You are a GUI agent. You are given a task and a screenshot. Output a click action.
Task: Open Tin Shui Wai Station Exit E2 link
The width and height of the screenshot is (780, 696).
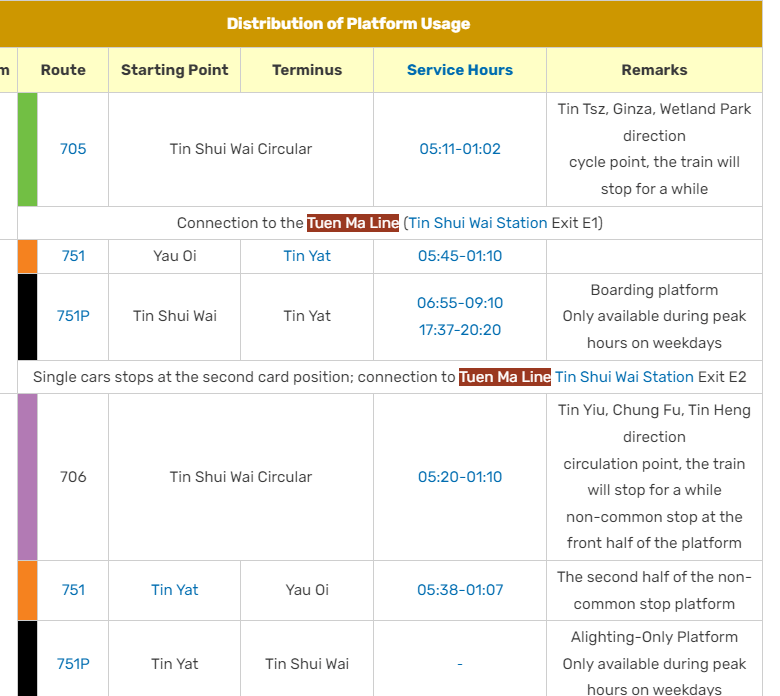[624, 377]
